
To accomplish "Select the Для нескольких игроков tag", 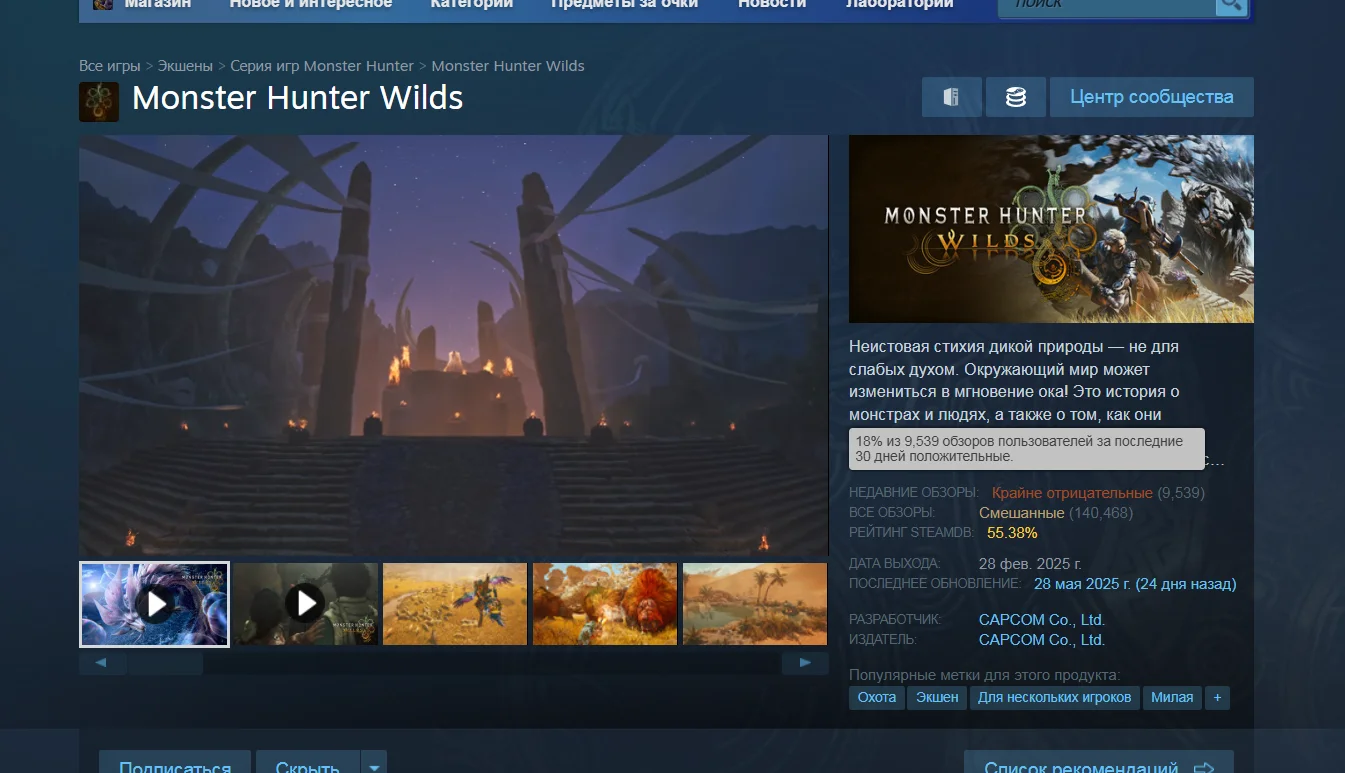I will [1055, 697].
